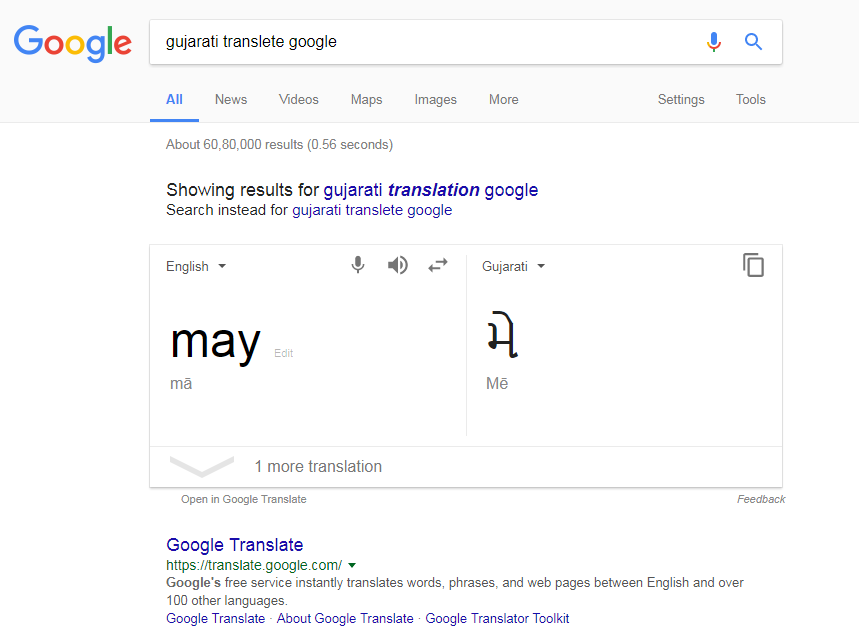Image resolution: width=859 pixels, height=644 pixels.
Task: Switch to the Images tab
Action: click(436, 100)
